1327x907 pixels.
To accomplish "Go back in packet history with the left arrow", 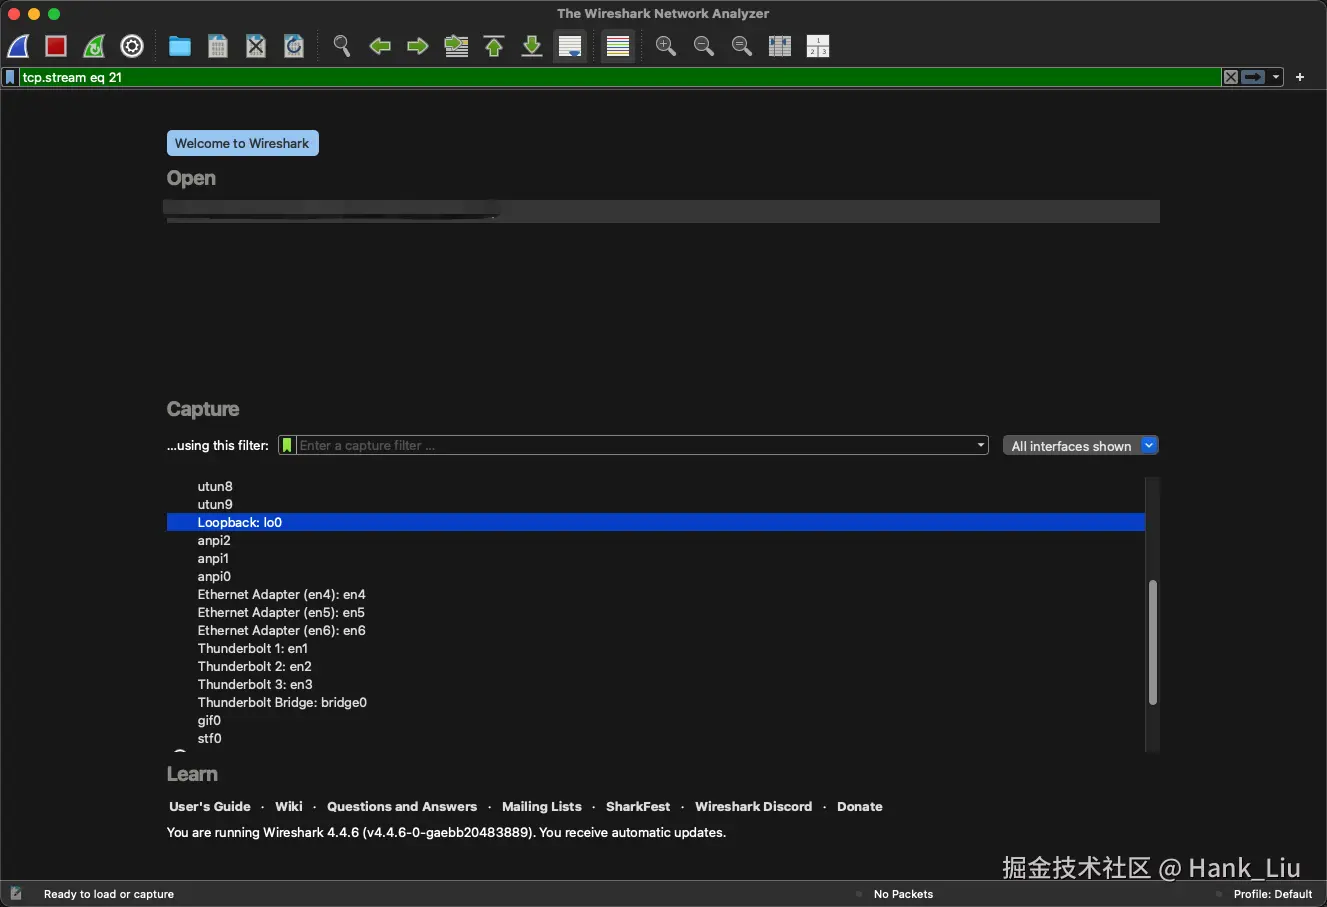I will [380, 46].
